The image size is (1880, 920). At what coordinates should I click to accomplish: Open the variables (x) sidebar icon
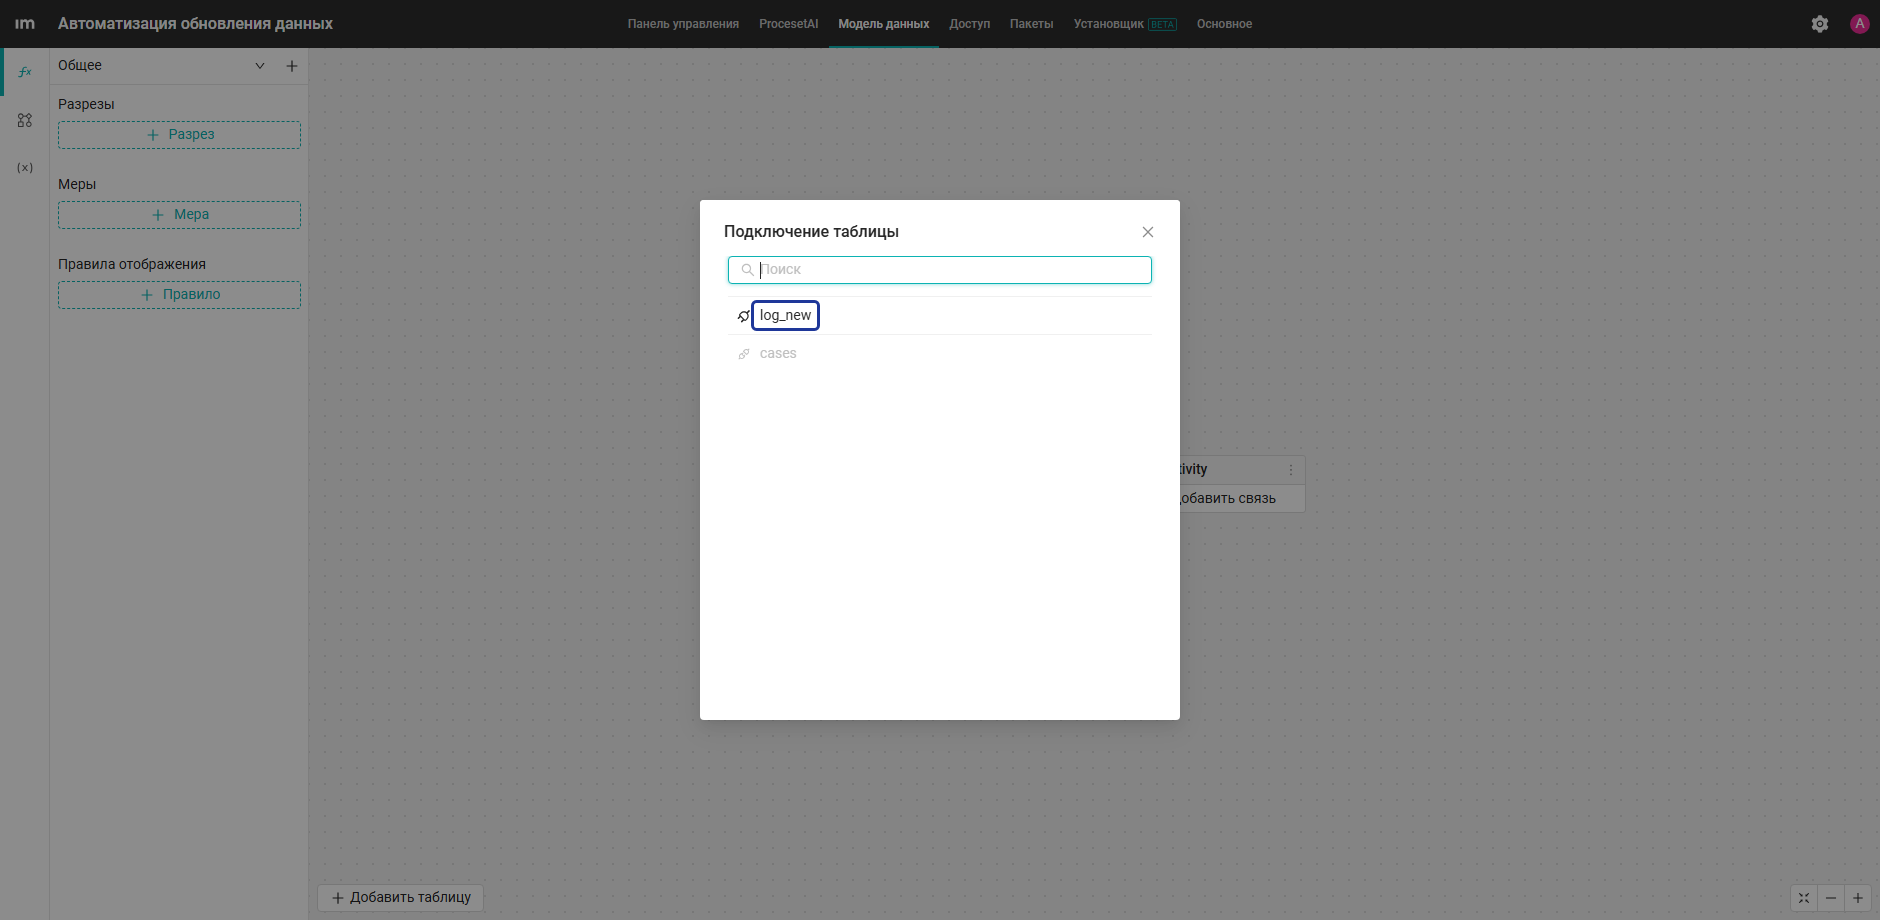[25, 168]
